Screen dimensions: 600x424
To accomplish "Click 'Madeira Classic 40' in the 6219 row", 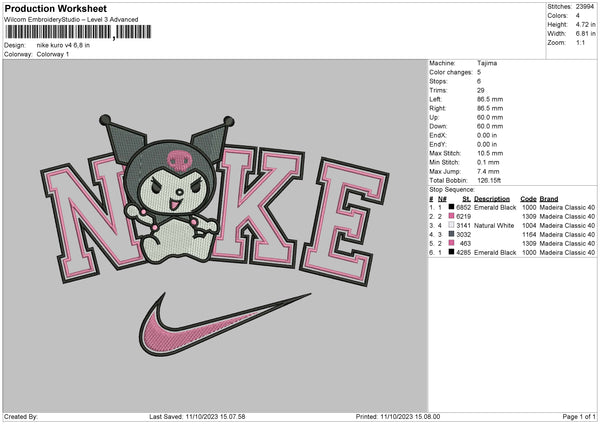I will tap(567, 216).
